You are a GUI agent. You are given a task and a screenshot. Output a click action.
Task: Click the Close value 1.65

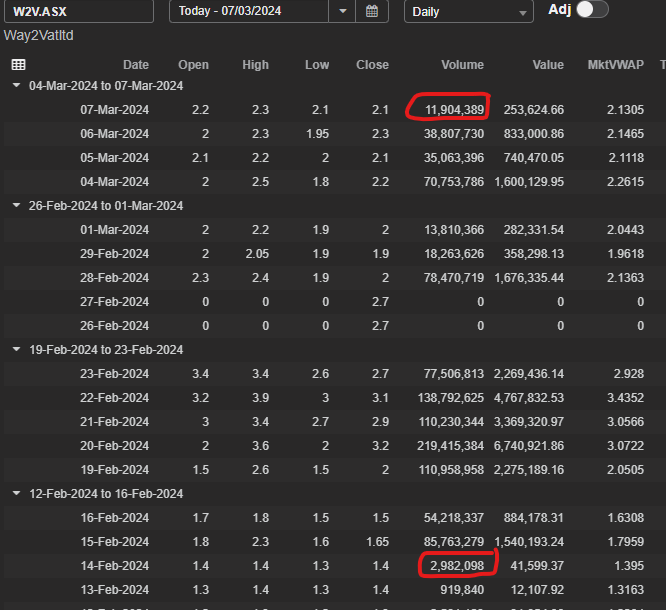(x=377, y=542)
